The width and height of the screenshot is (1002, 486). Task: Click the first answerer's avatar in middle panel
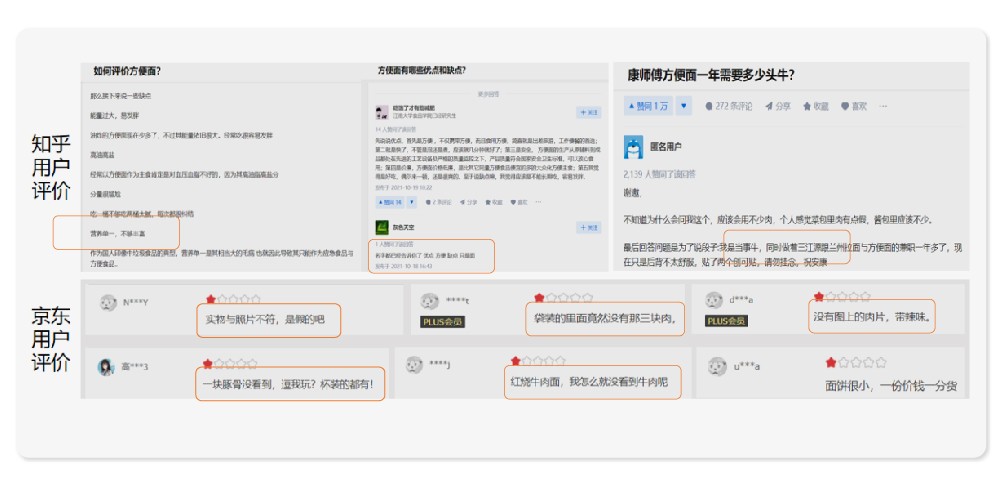tap(382, 112)
